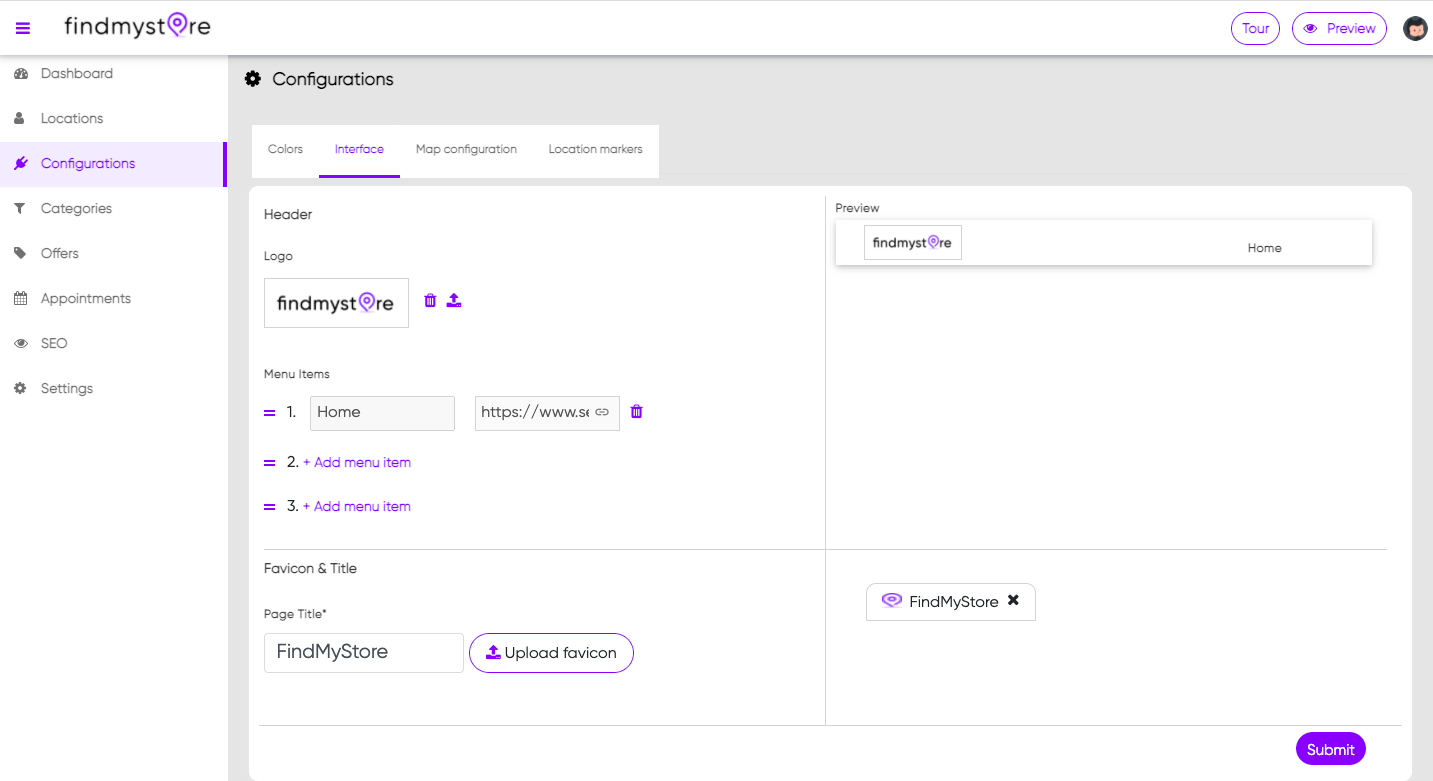
Task: Open the Preview with eye icon
Action: [x=1339, y=28]
